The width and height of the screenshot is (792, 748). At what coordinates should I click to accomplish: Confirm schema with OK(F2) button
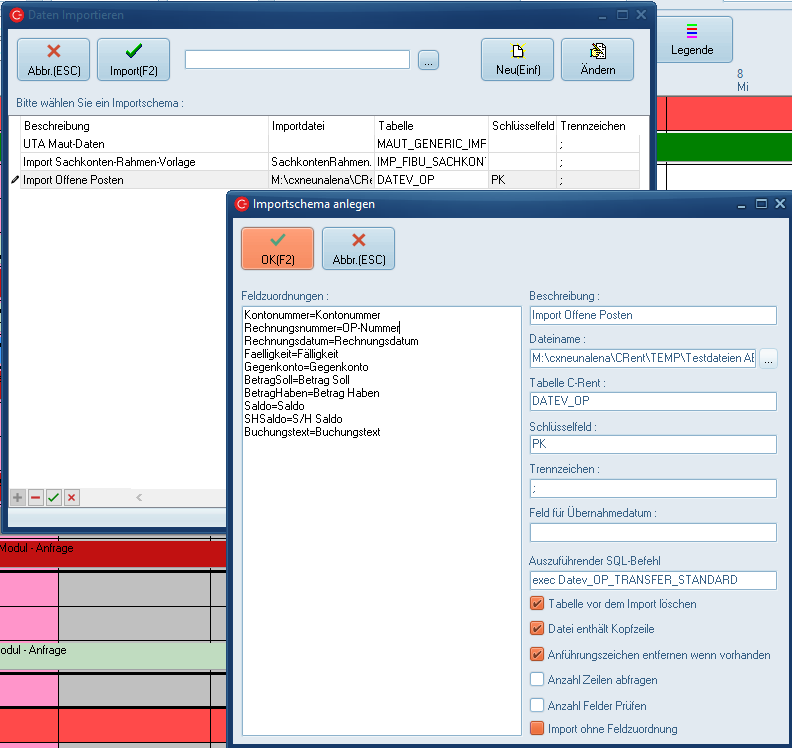pyautogui.click(x=277, y=248)
